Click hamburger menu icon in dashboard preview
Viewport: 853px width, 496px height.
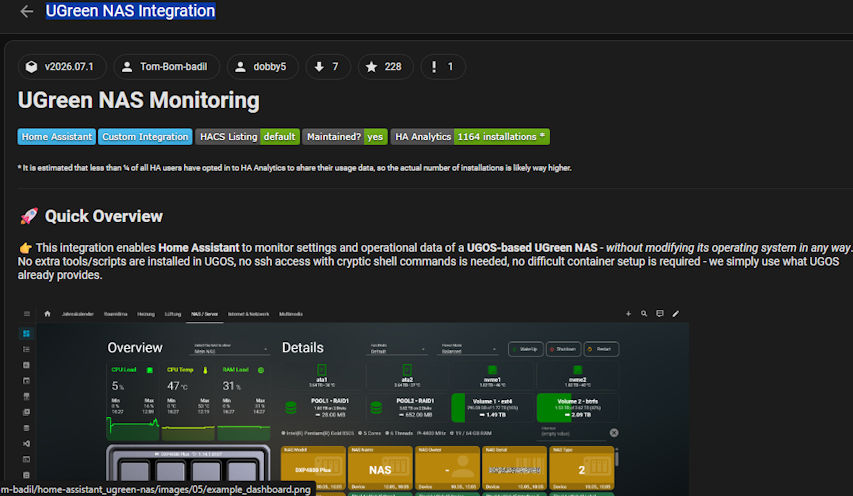[x=27, y=314]
